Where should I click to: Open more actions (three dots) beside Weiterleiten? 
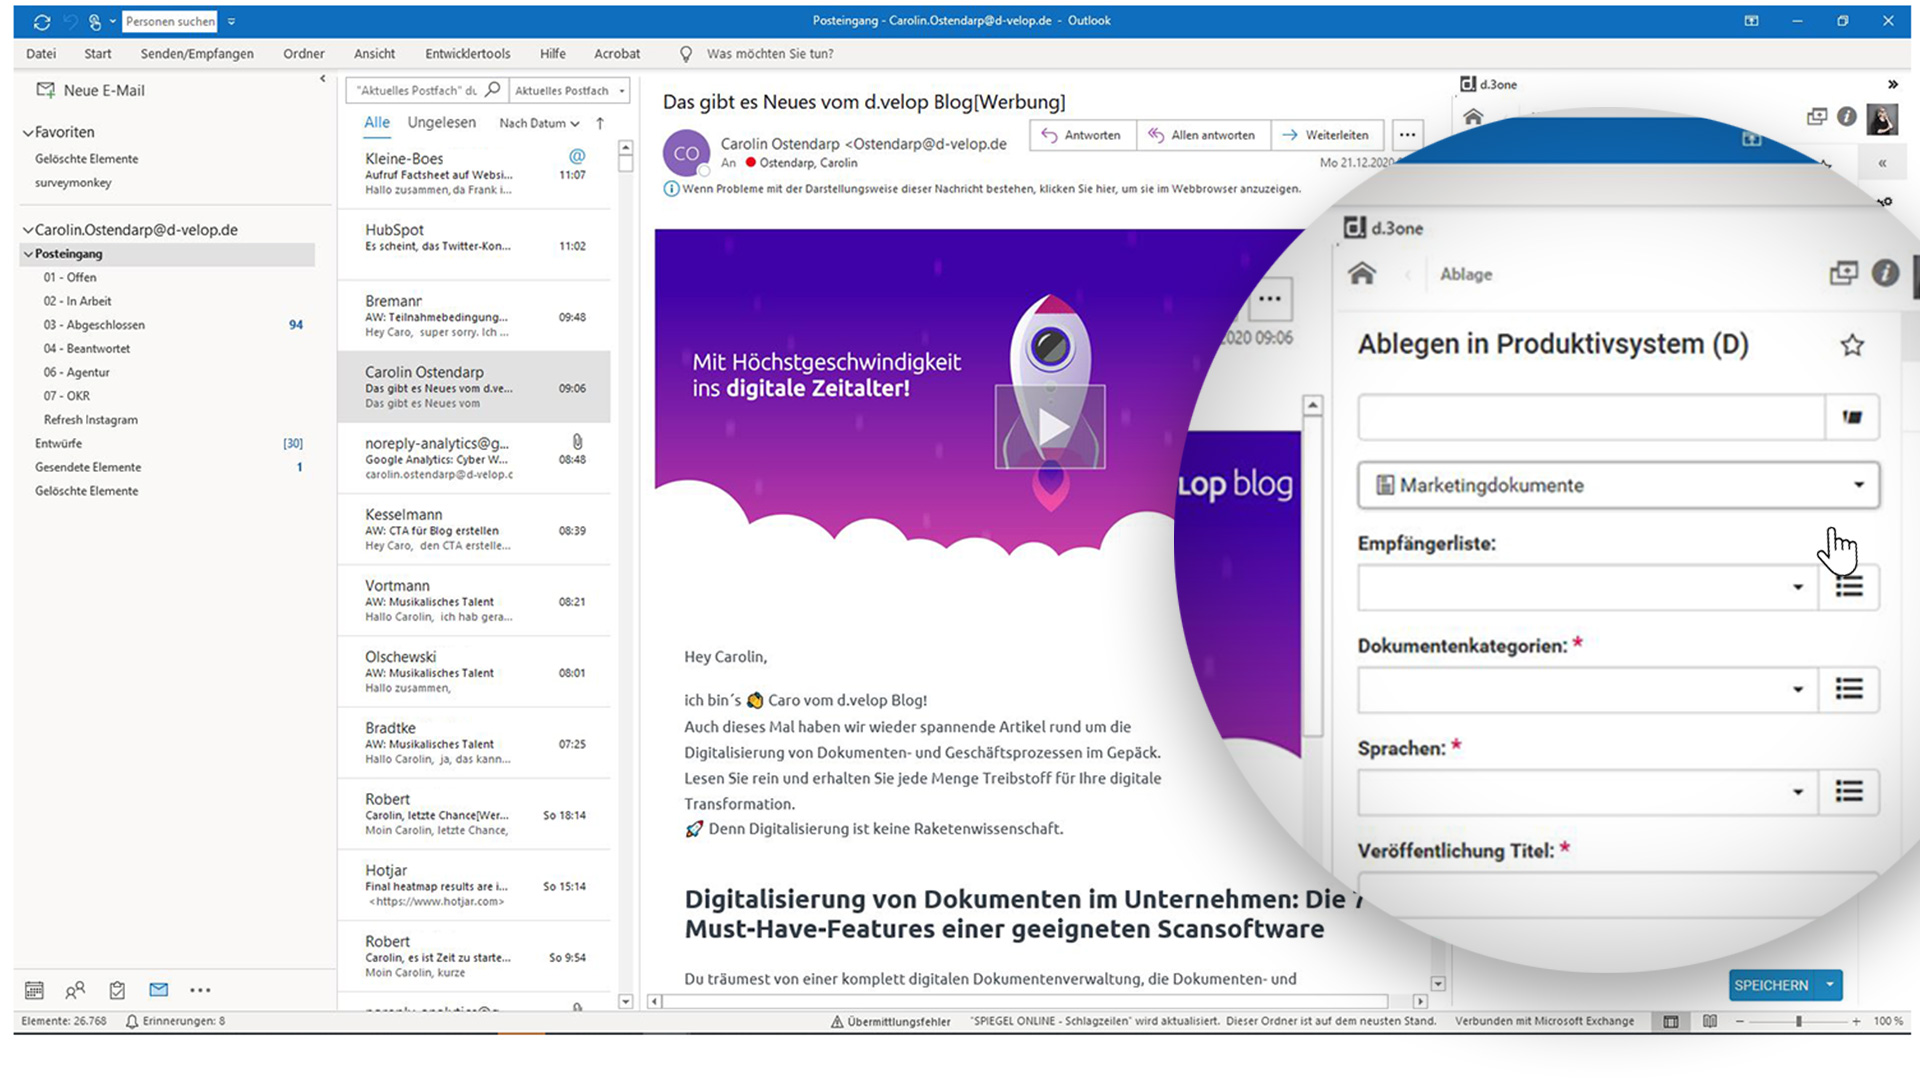point(1407,135)
